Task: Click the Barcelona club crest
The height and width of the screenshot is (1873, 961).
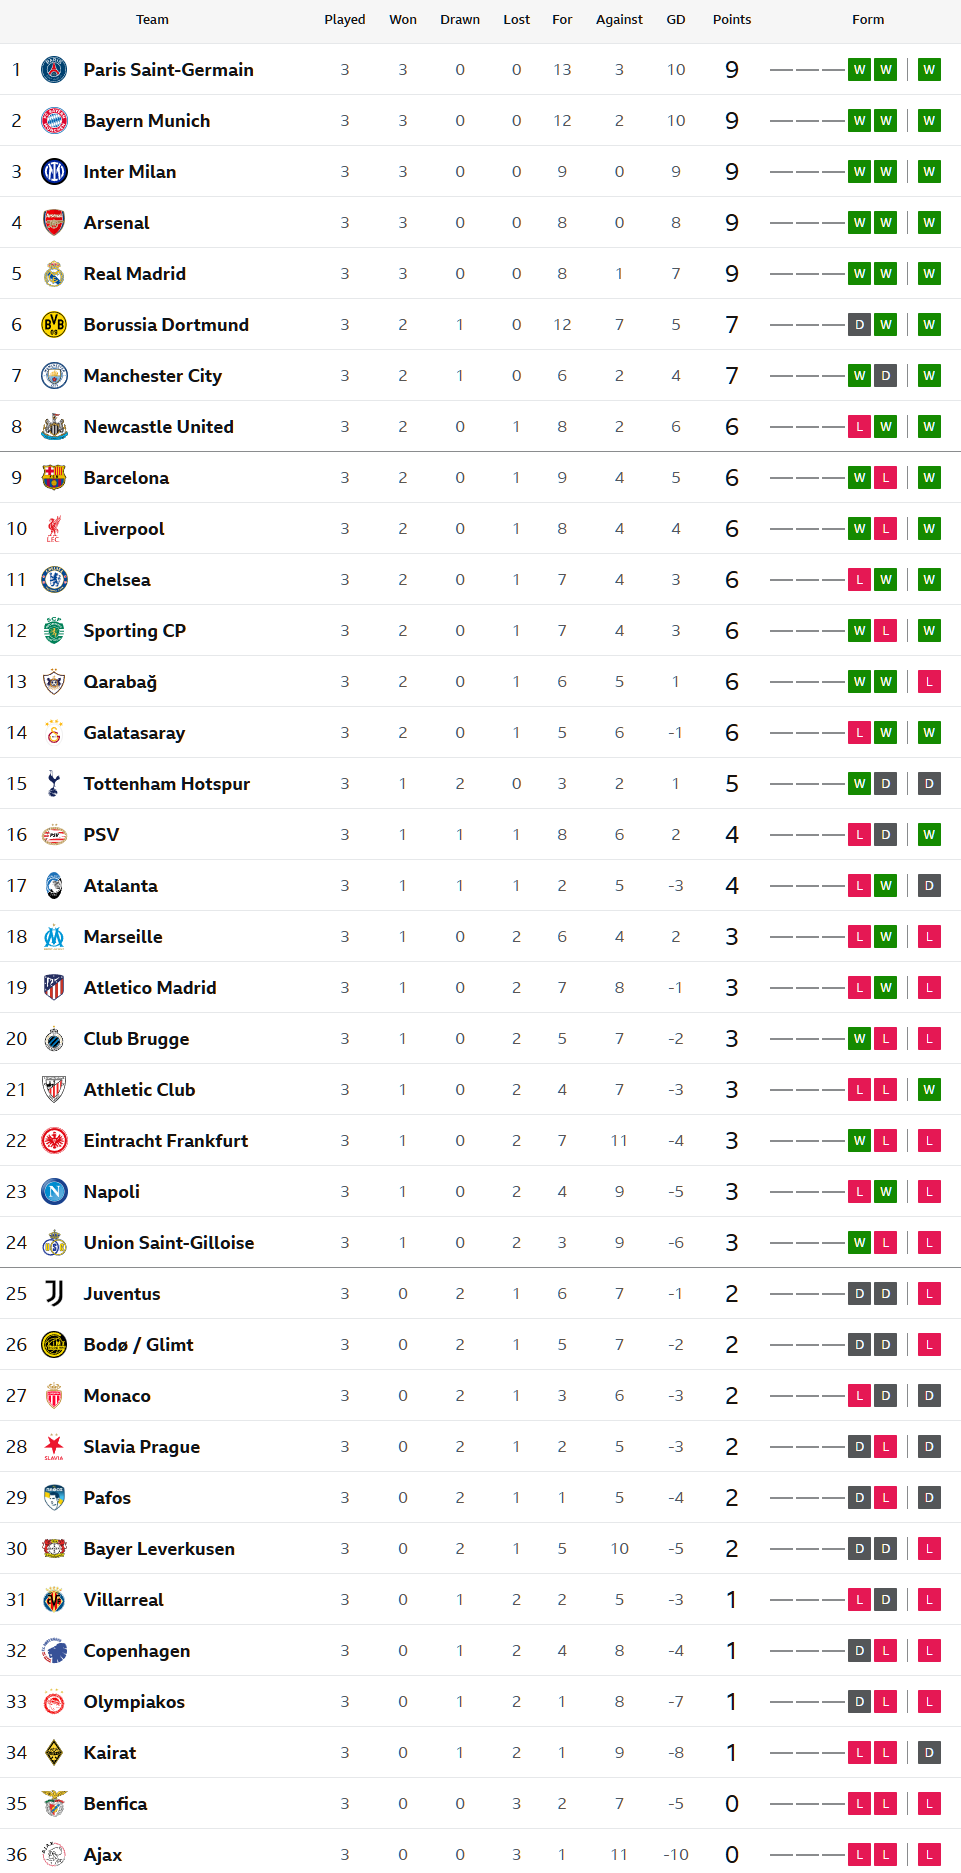Action: tap(54, 478)
